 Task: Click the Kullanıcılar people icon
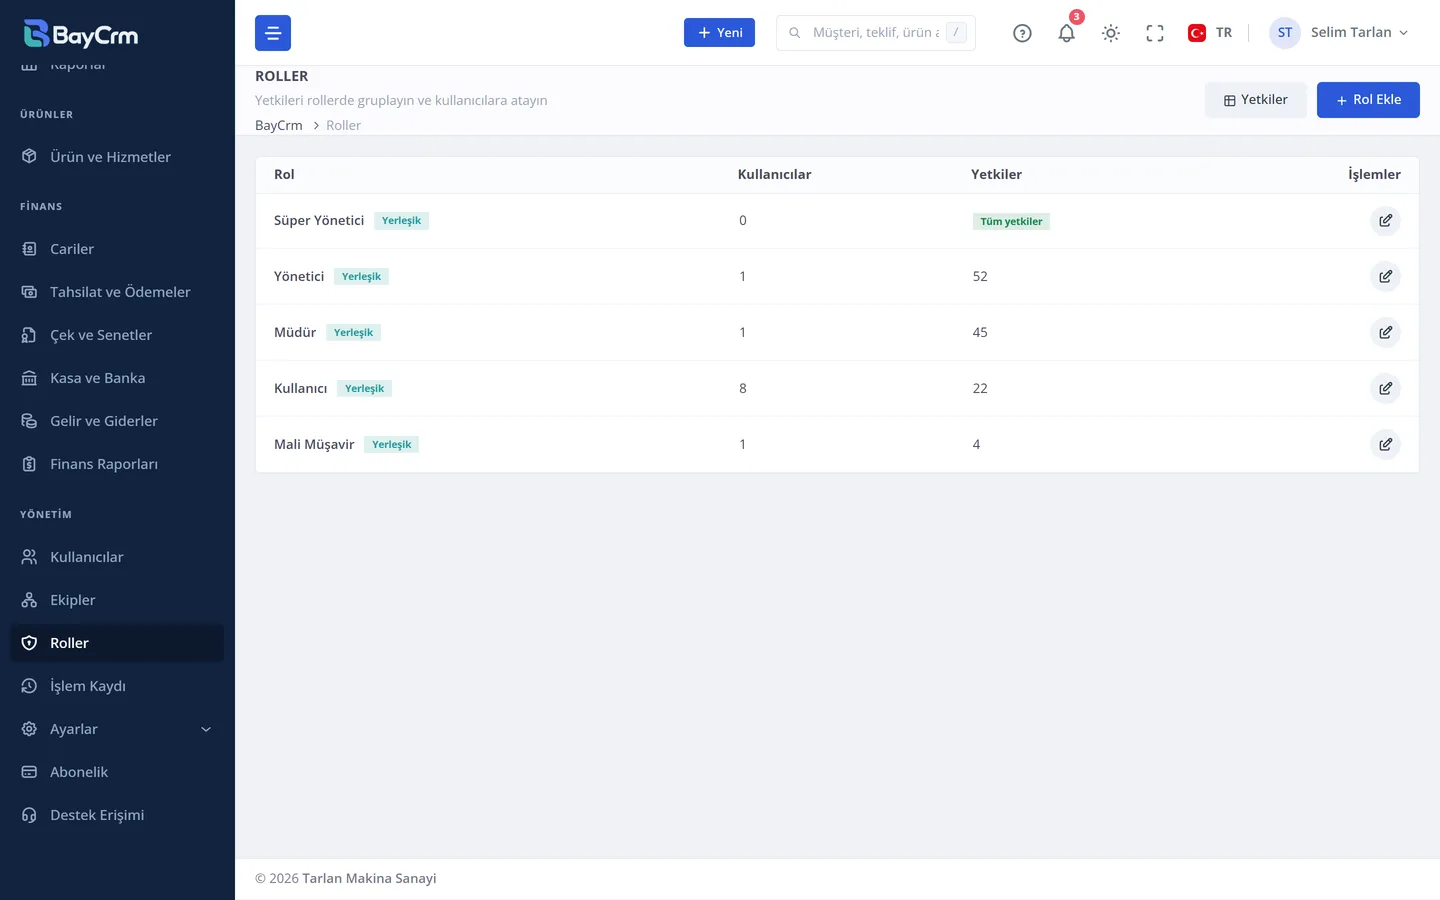[29, 557]
